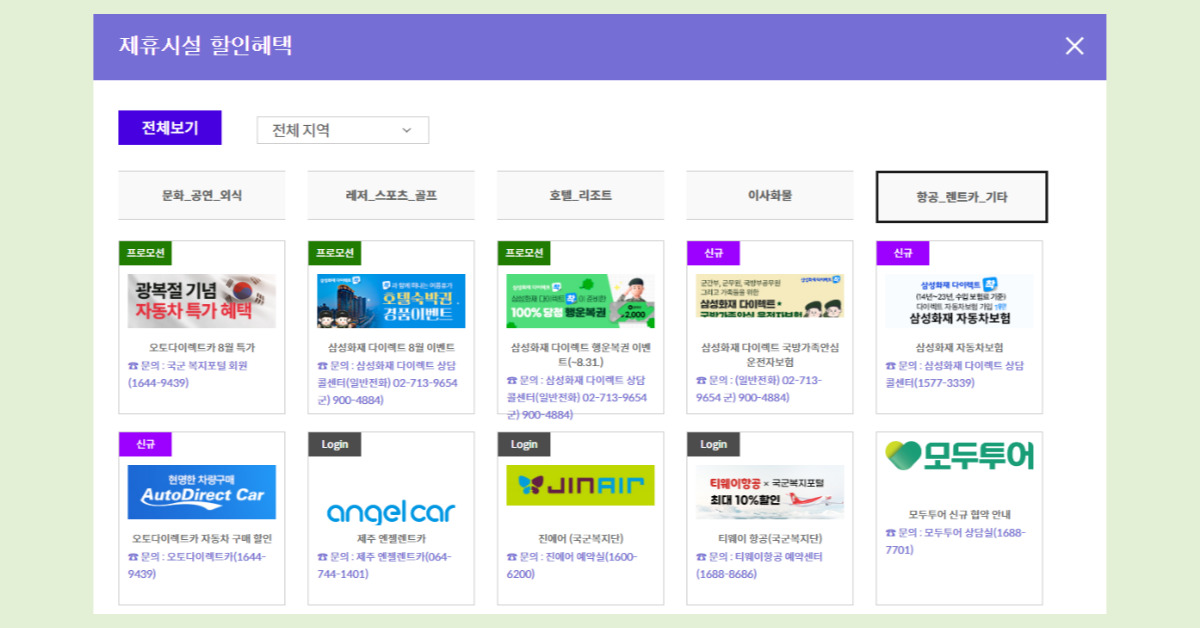The height and width of the screenshot is (628, 1200).
Task: Select the 레저_스포츠_골프 tab
Action: coord(391,196)
